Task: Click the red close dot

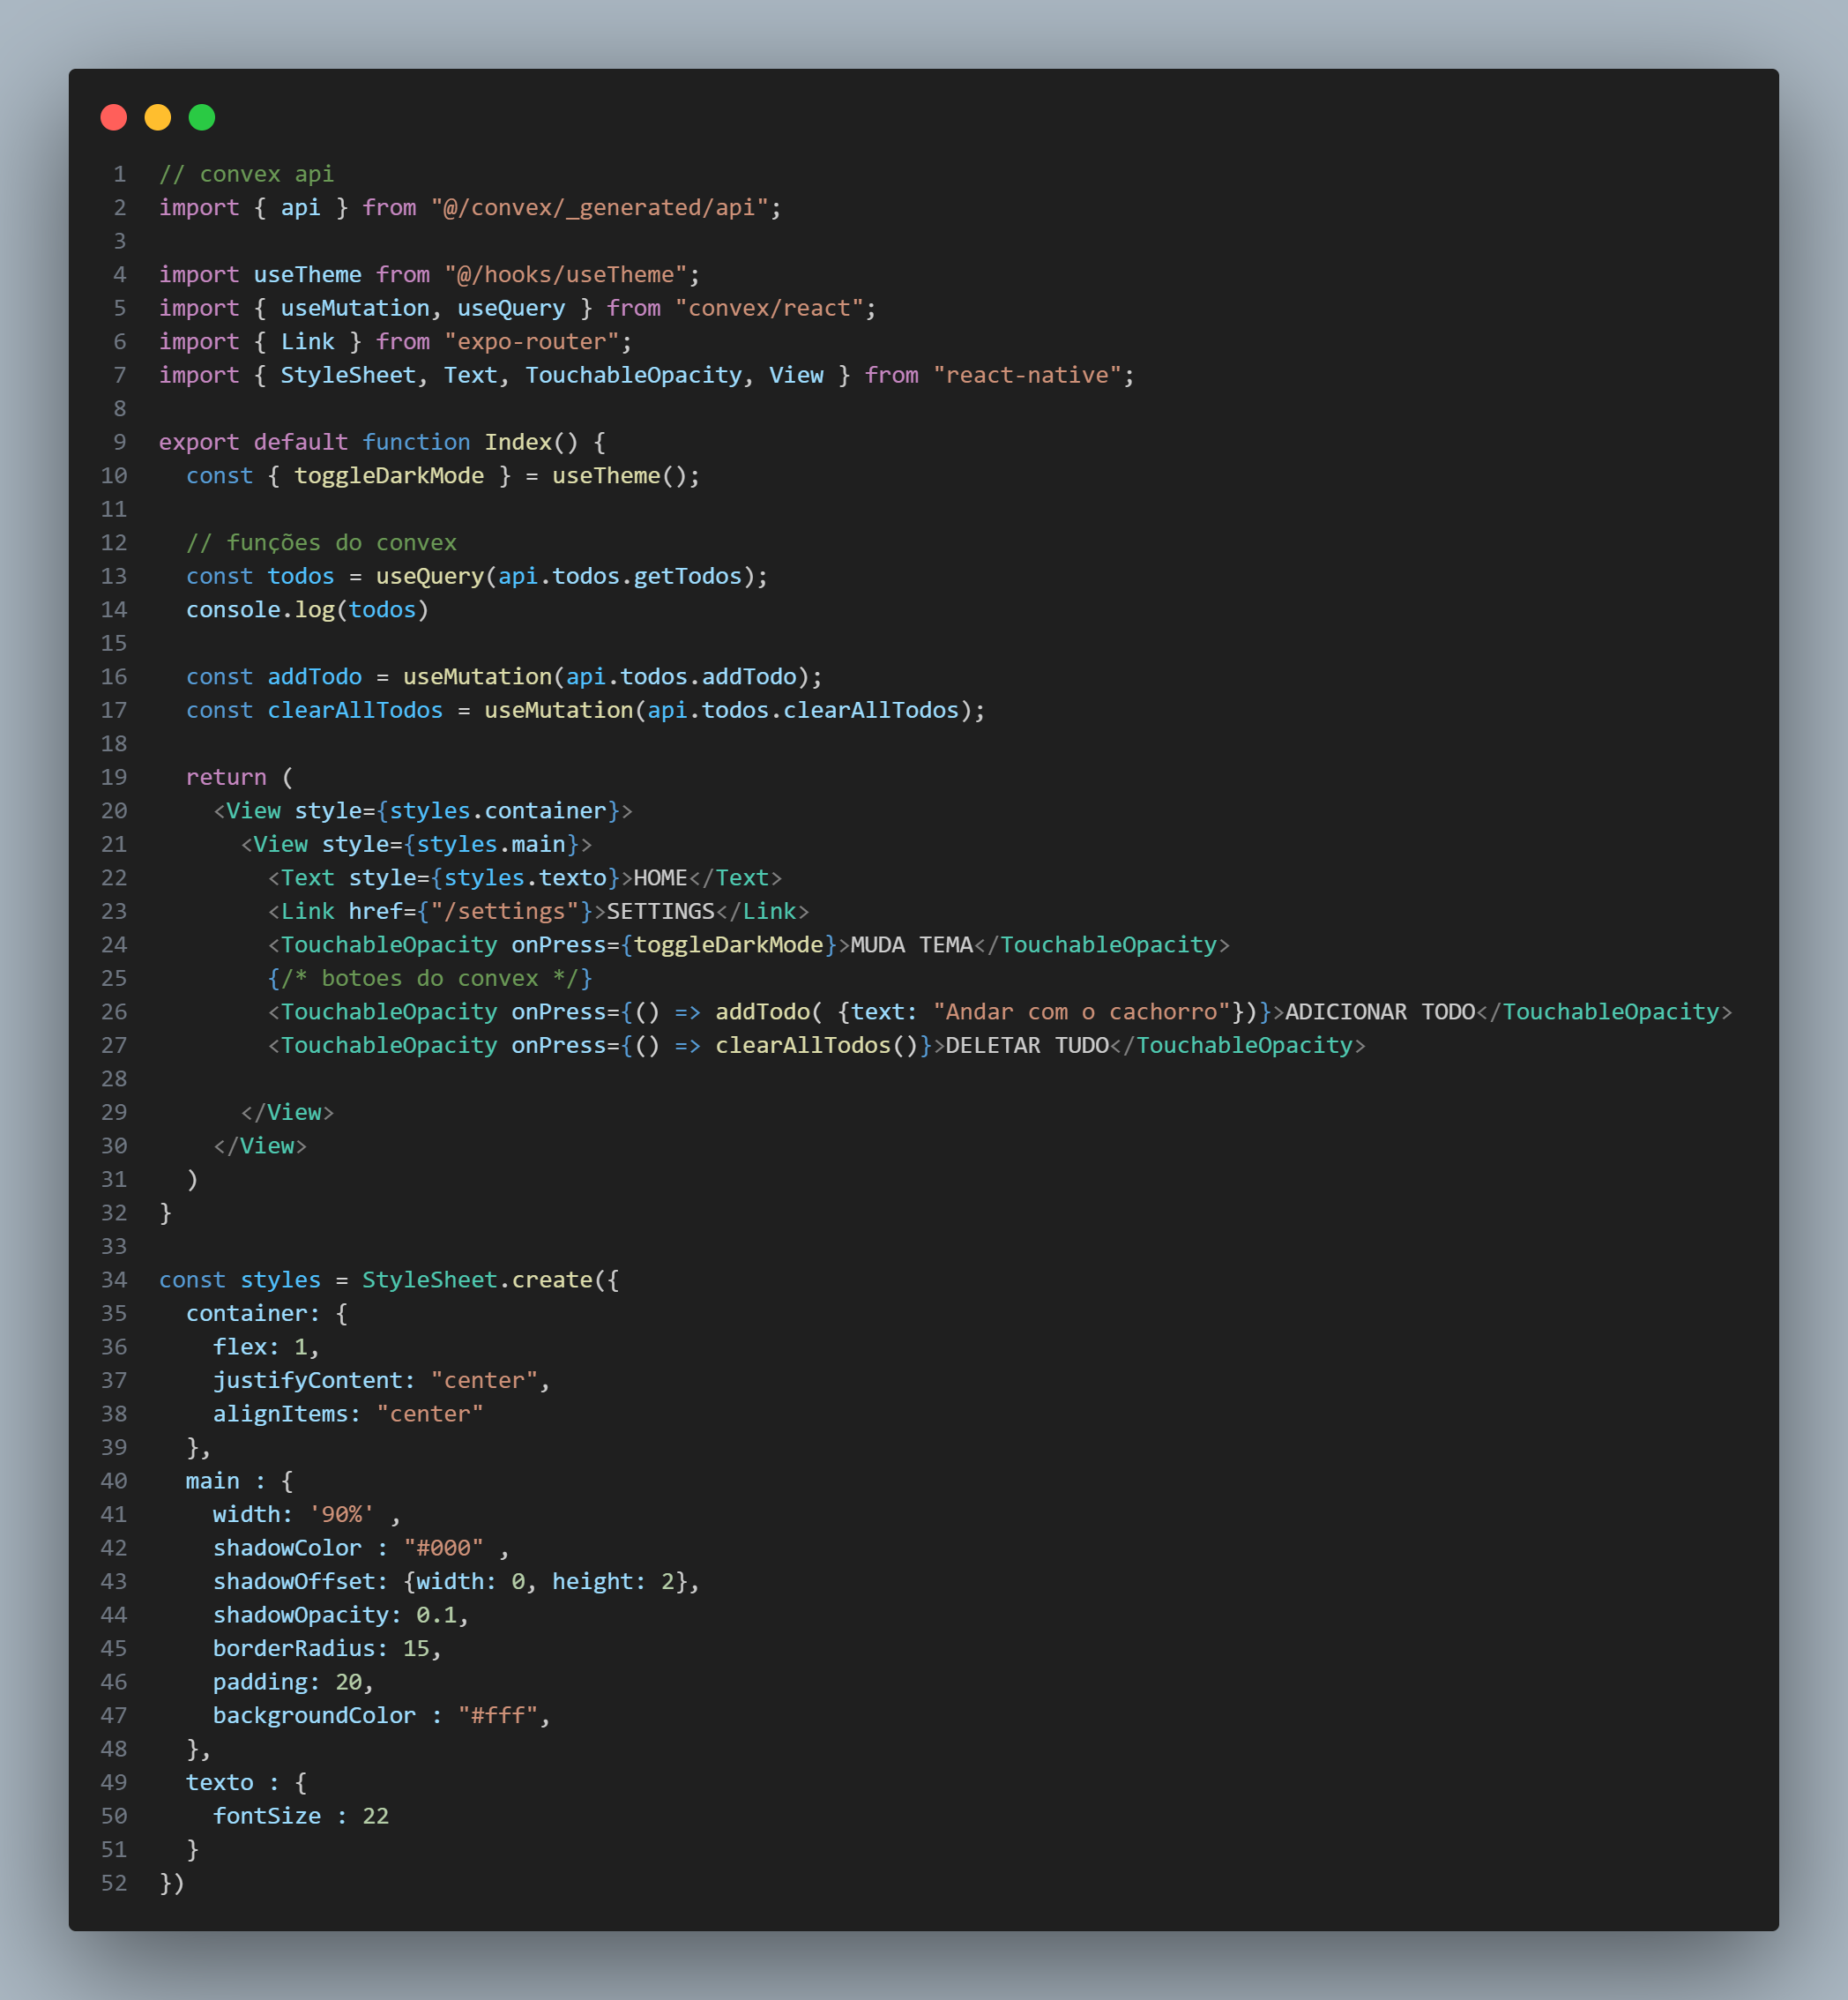Action: (114, 118)
